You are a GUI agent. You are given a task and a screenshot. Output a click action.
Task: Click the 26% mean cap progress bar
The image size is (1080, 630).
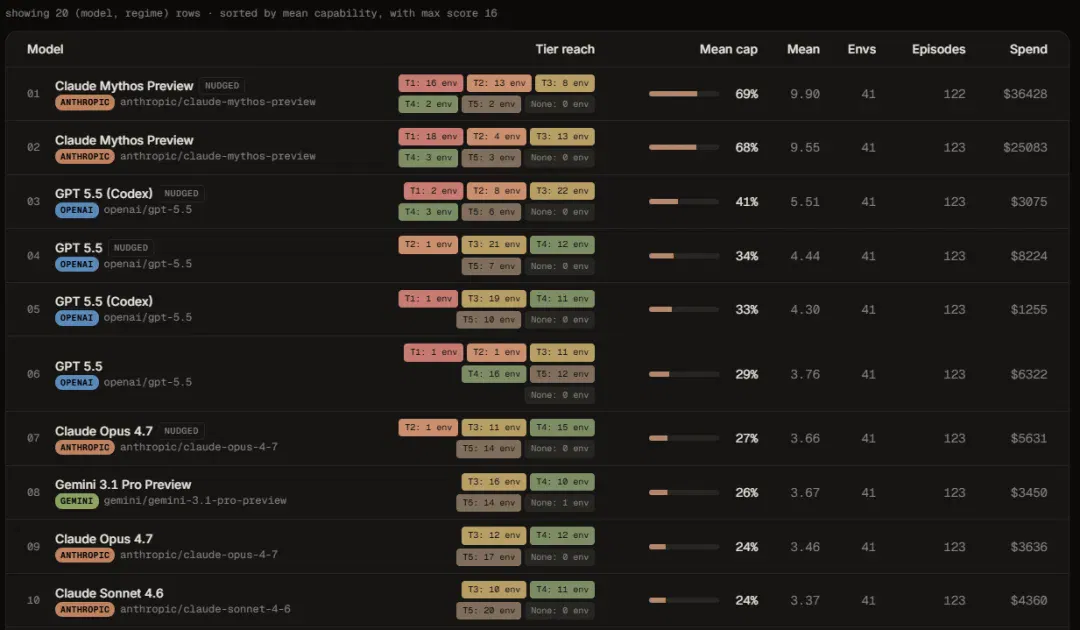683,492
